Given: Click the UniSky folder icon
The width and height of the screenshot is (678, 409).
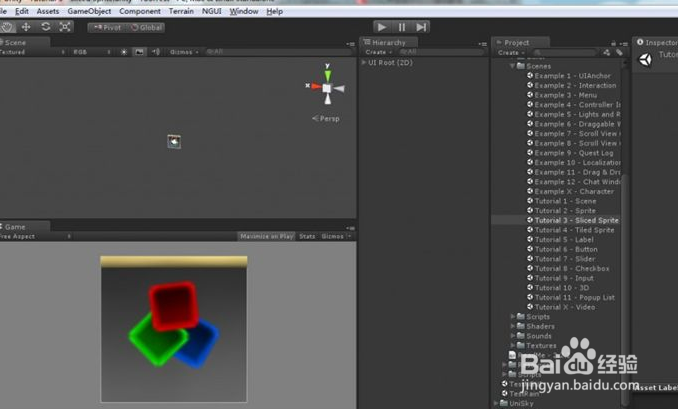Looking at the screenshot, I should [504, 403].
